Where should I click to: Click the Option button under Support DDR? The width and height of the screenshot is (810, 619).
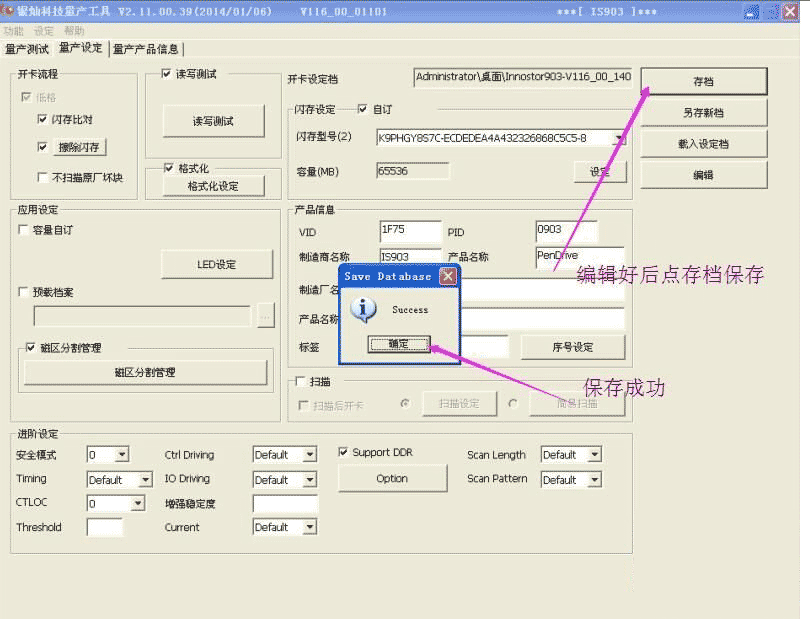pos(392,478)
